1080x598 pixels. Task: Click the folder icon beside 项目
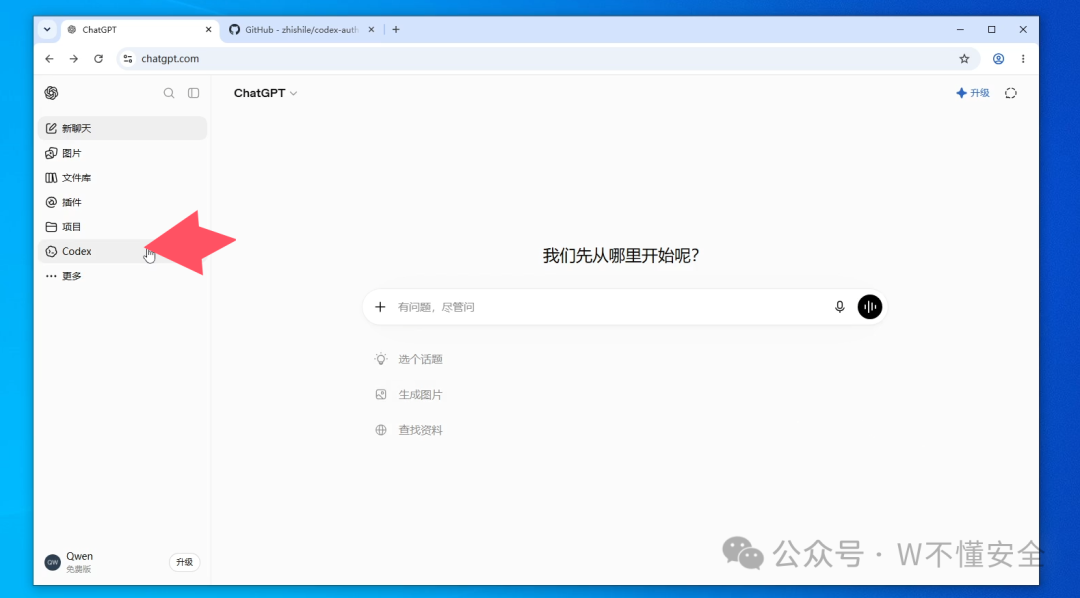coord(51,227)
